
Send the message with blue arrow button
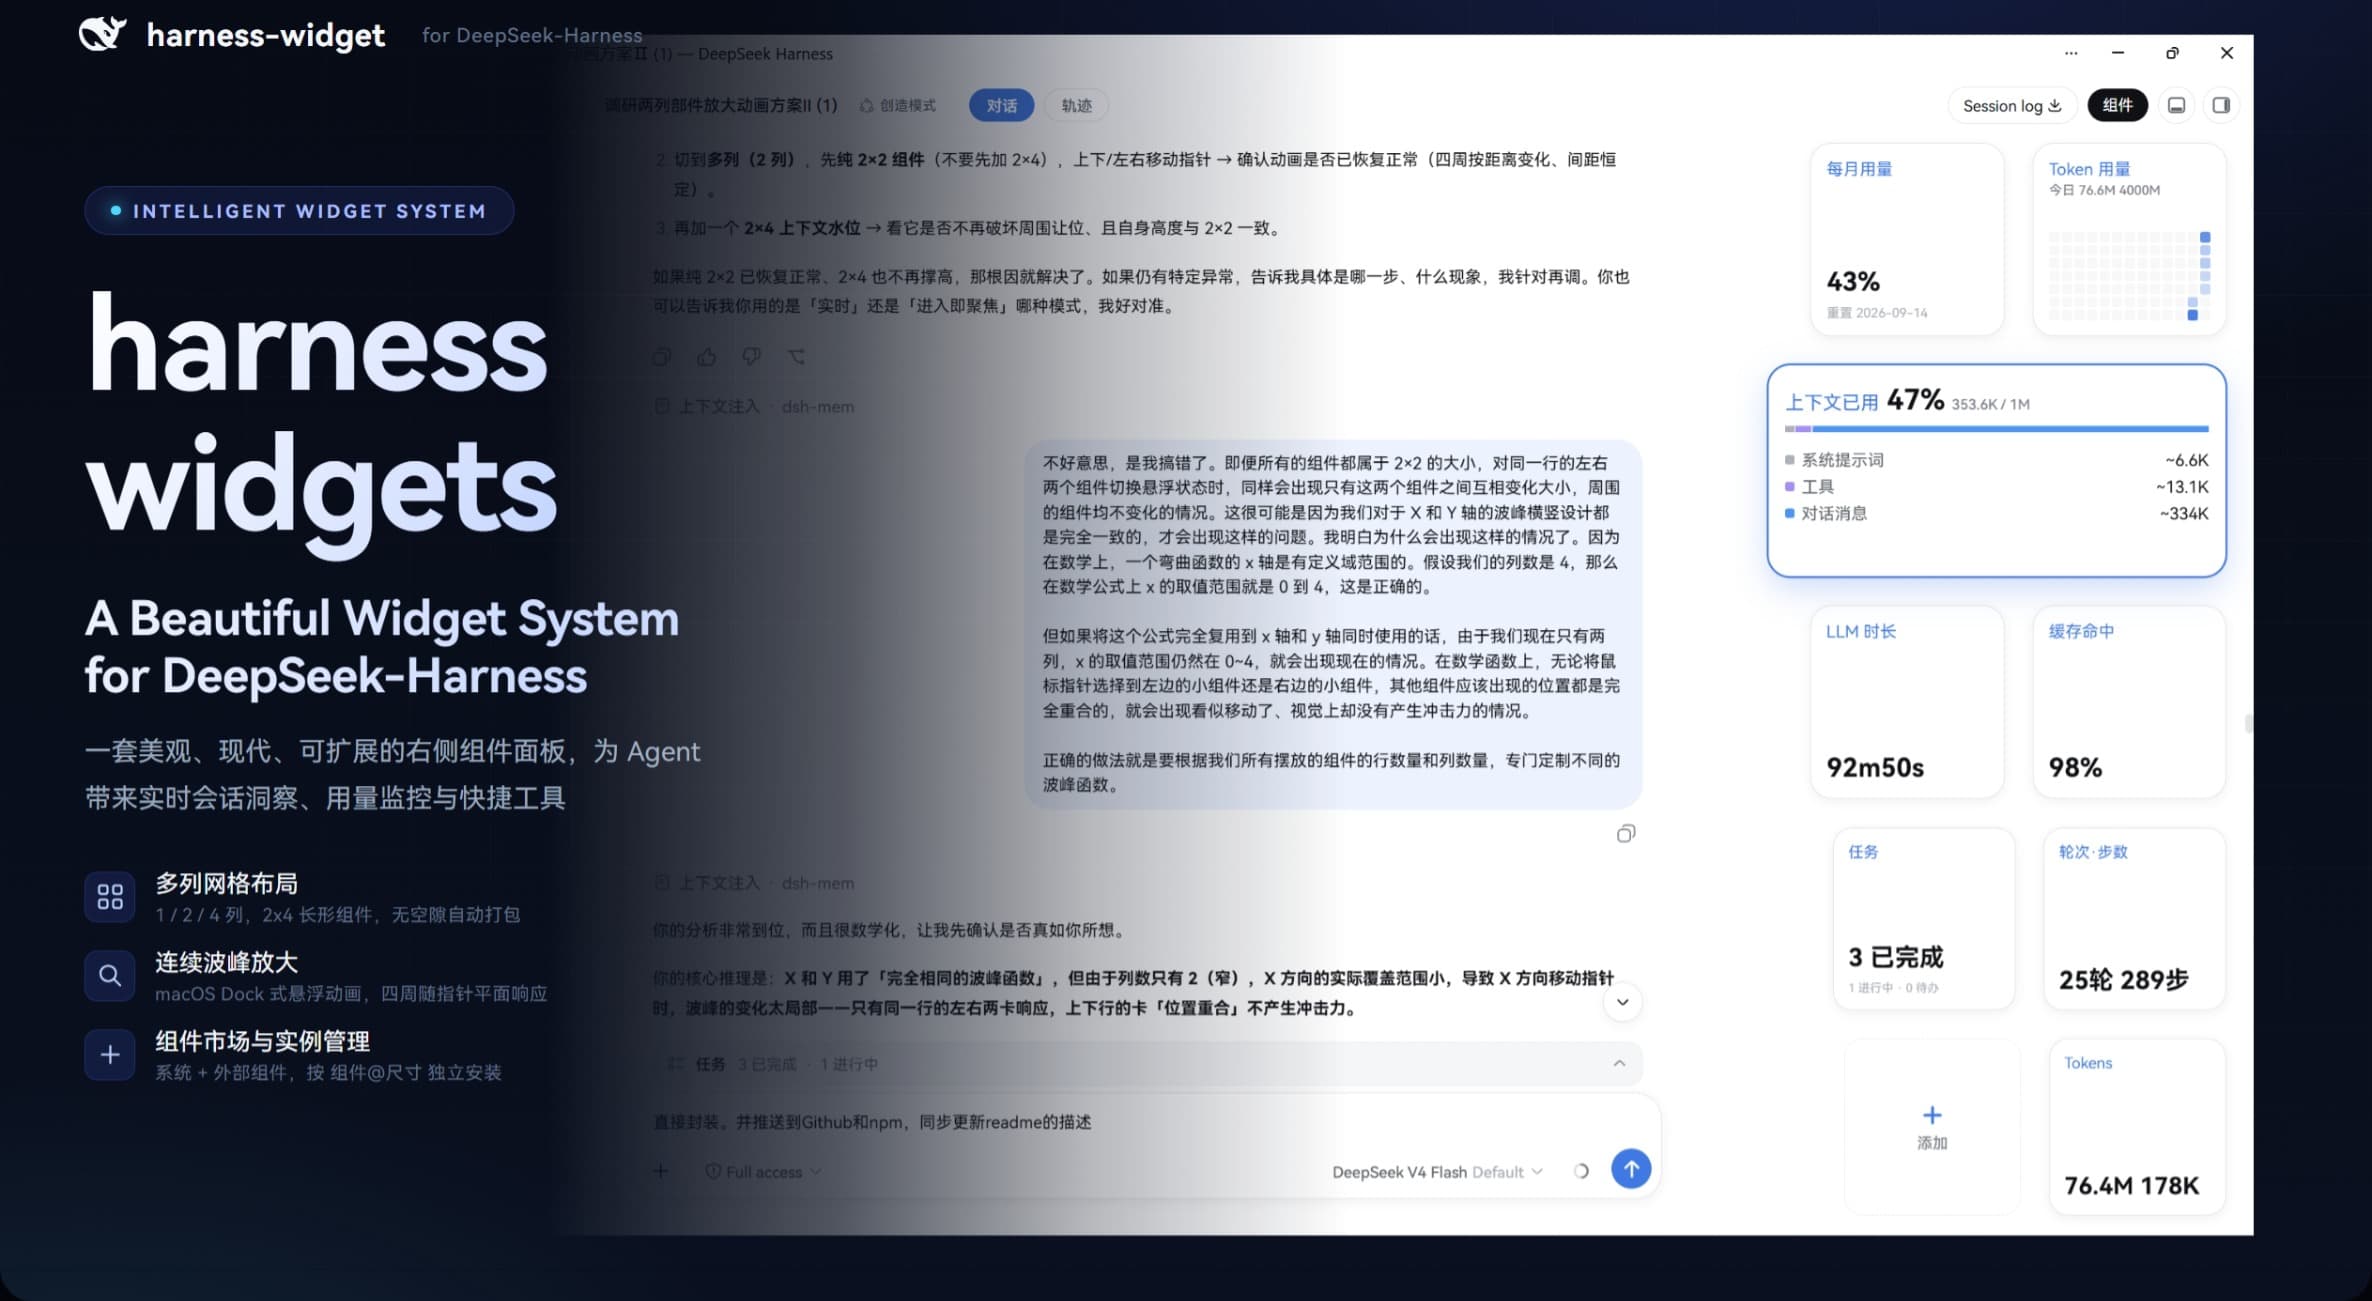1631,1169
